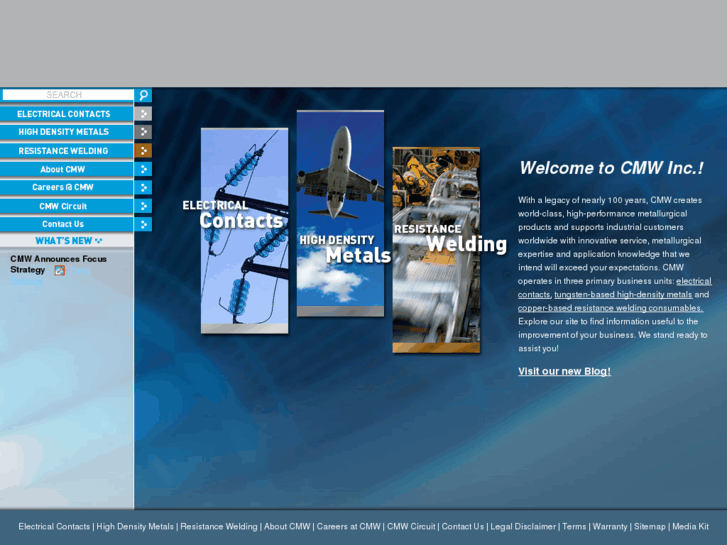
Task: Open the CMW Circuit sidebar menu
Action: coord(67,206)
